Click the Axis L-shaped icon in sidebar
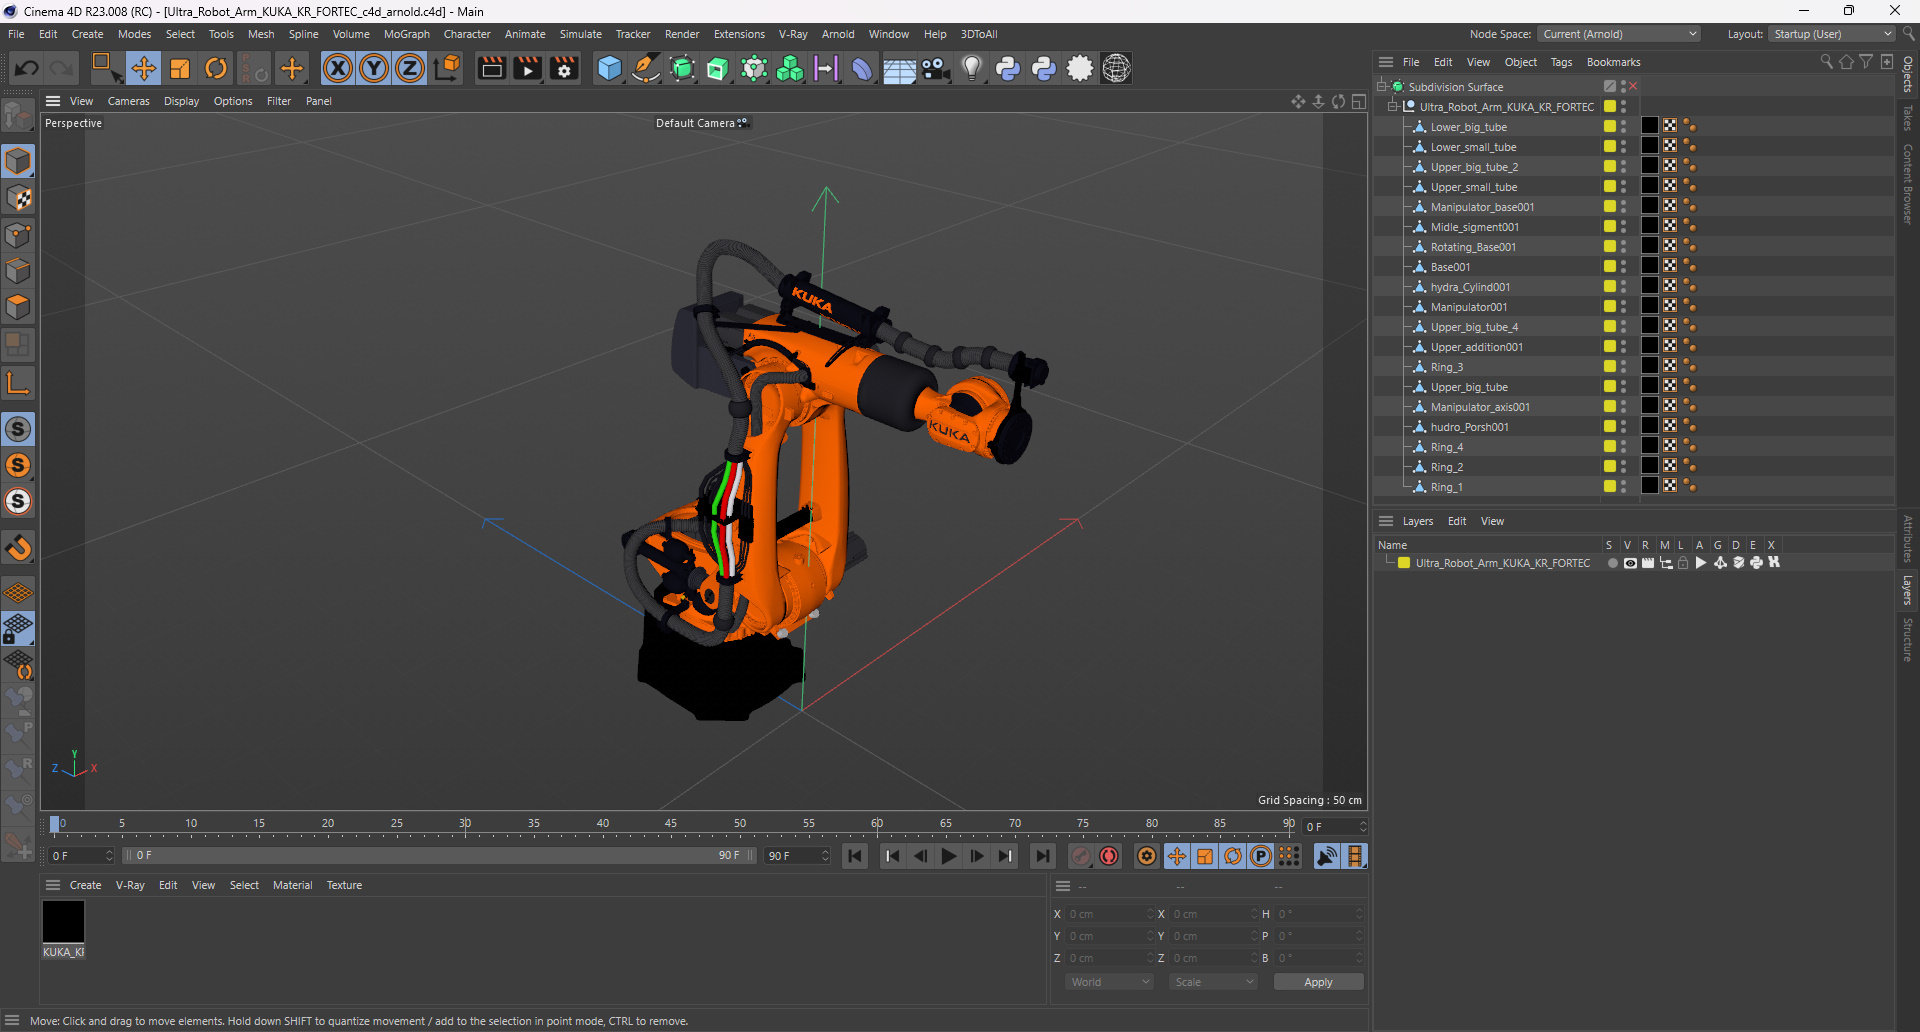 tap(18, 383)
